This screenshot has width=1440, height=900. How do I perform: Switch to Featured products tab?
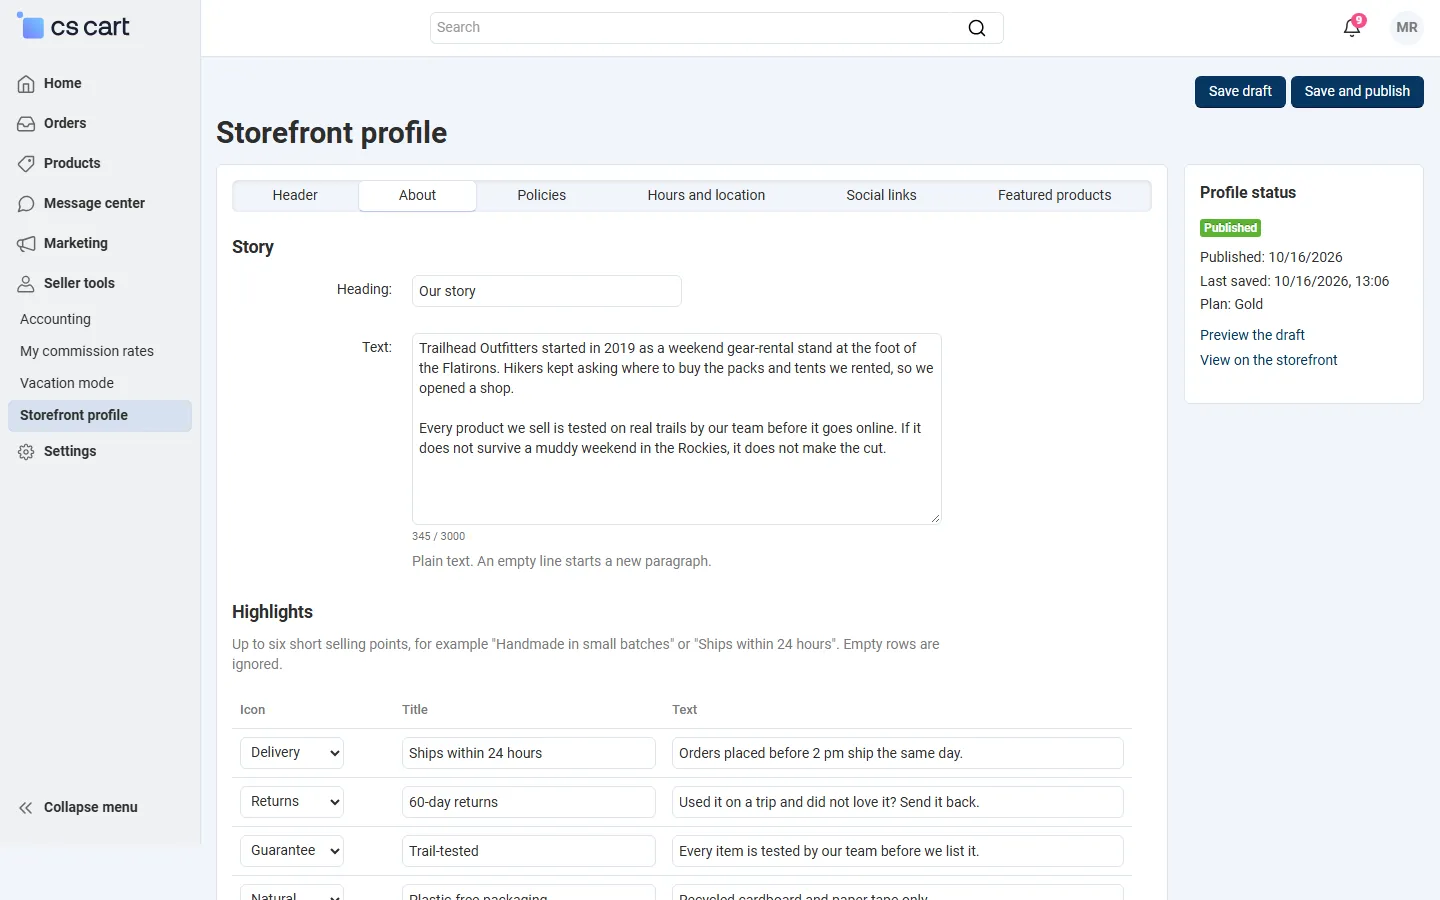pos(1054,195)
